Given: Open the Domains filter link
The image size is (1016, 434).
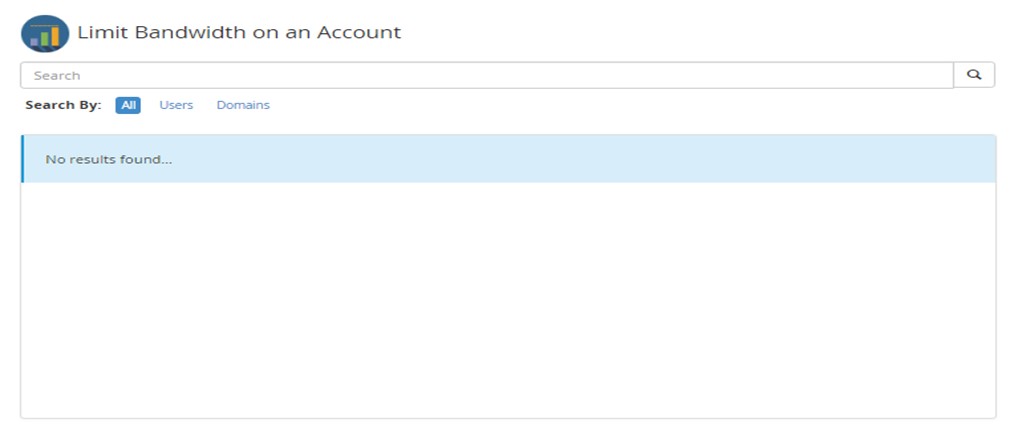Looking at the screenshot, I should (243, 105).
